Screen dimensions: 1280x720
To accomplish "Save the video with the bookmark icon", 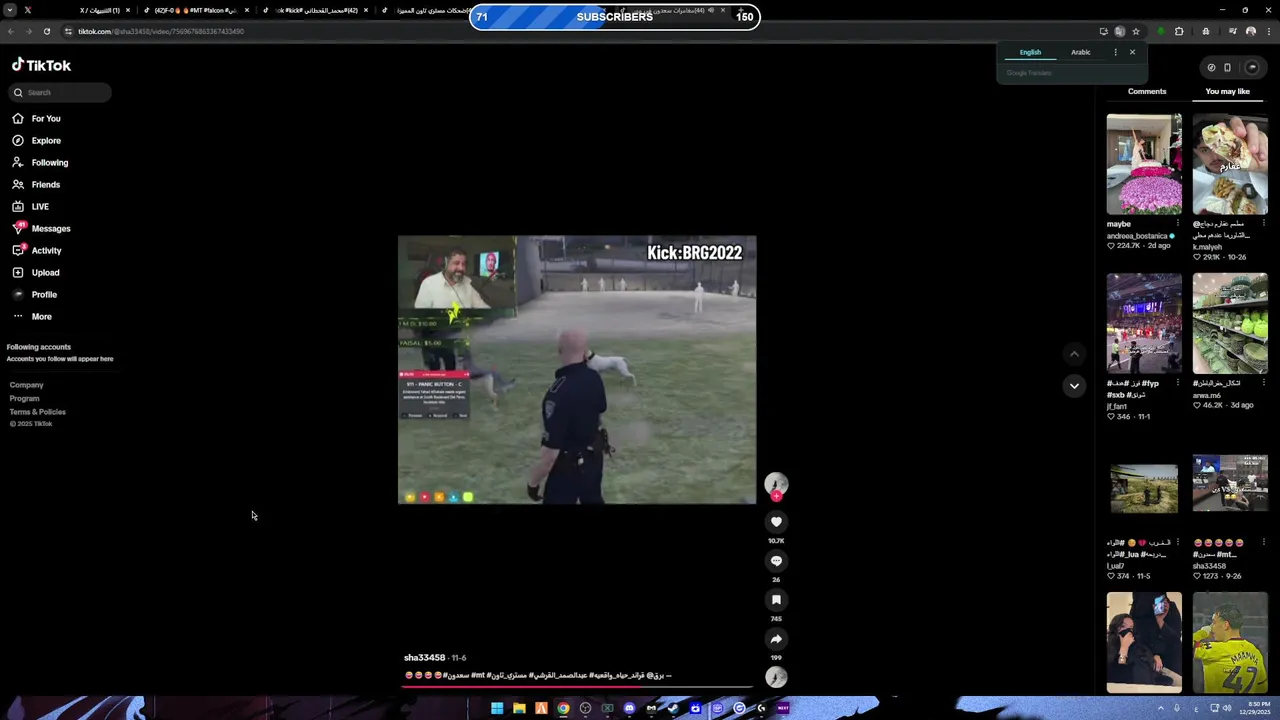I will click(x=776, y=600).
